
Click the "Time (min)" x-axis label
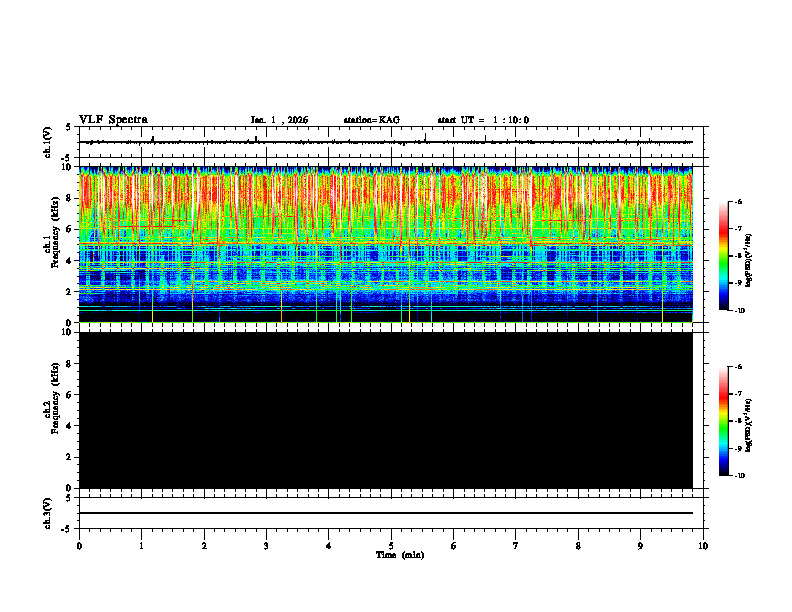click(x=400, y=555)
